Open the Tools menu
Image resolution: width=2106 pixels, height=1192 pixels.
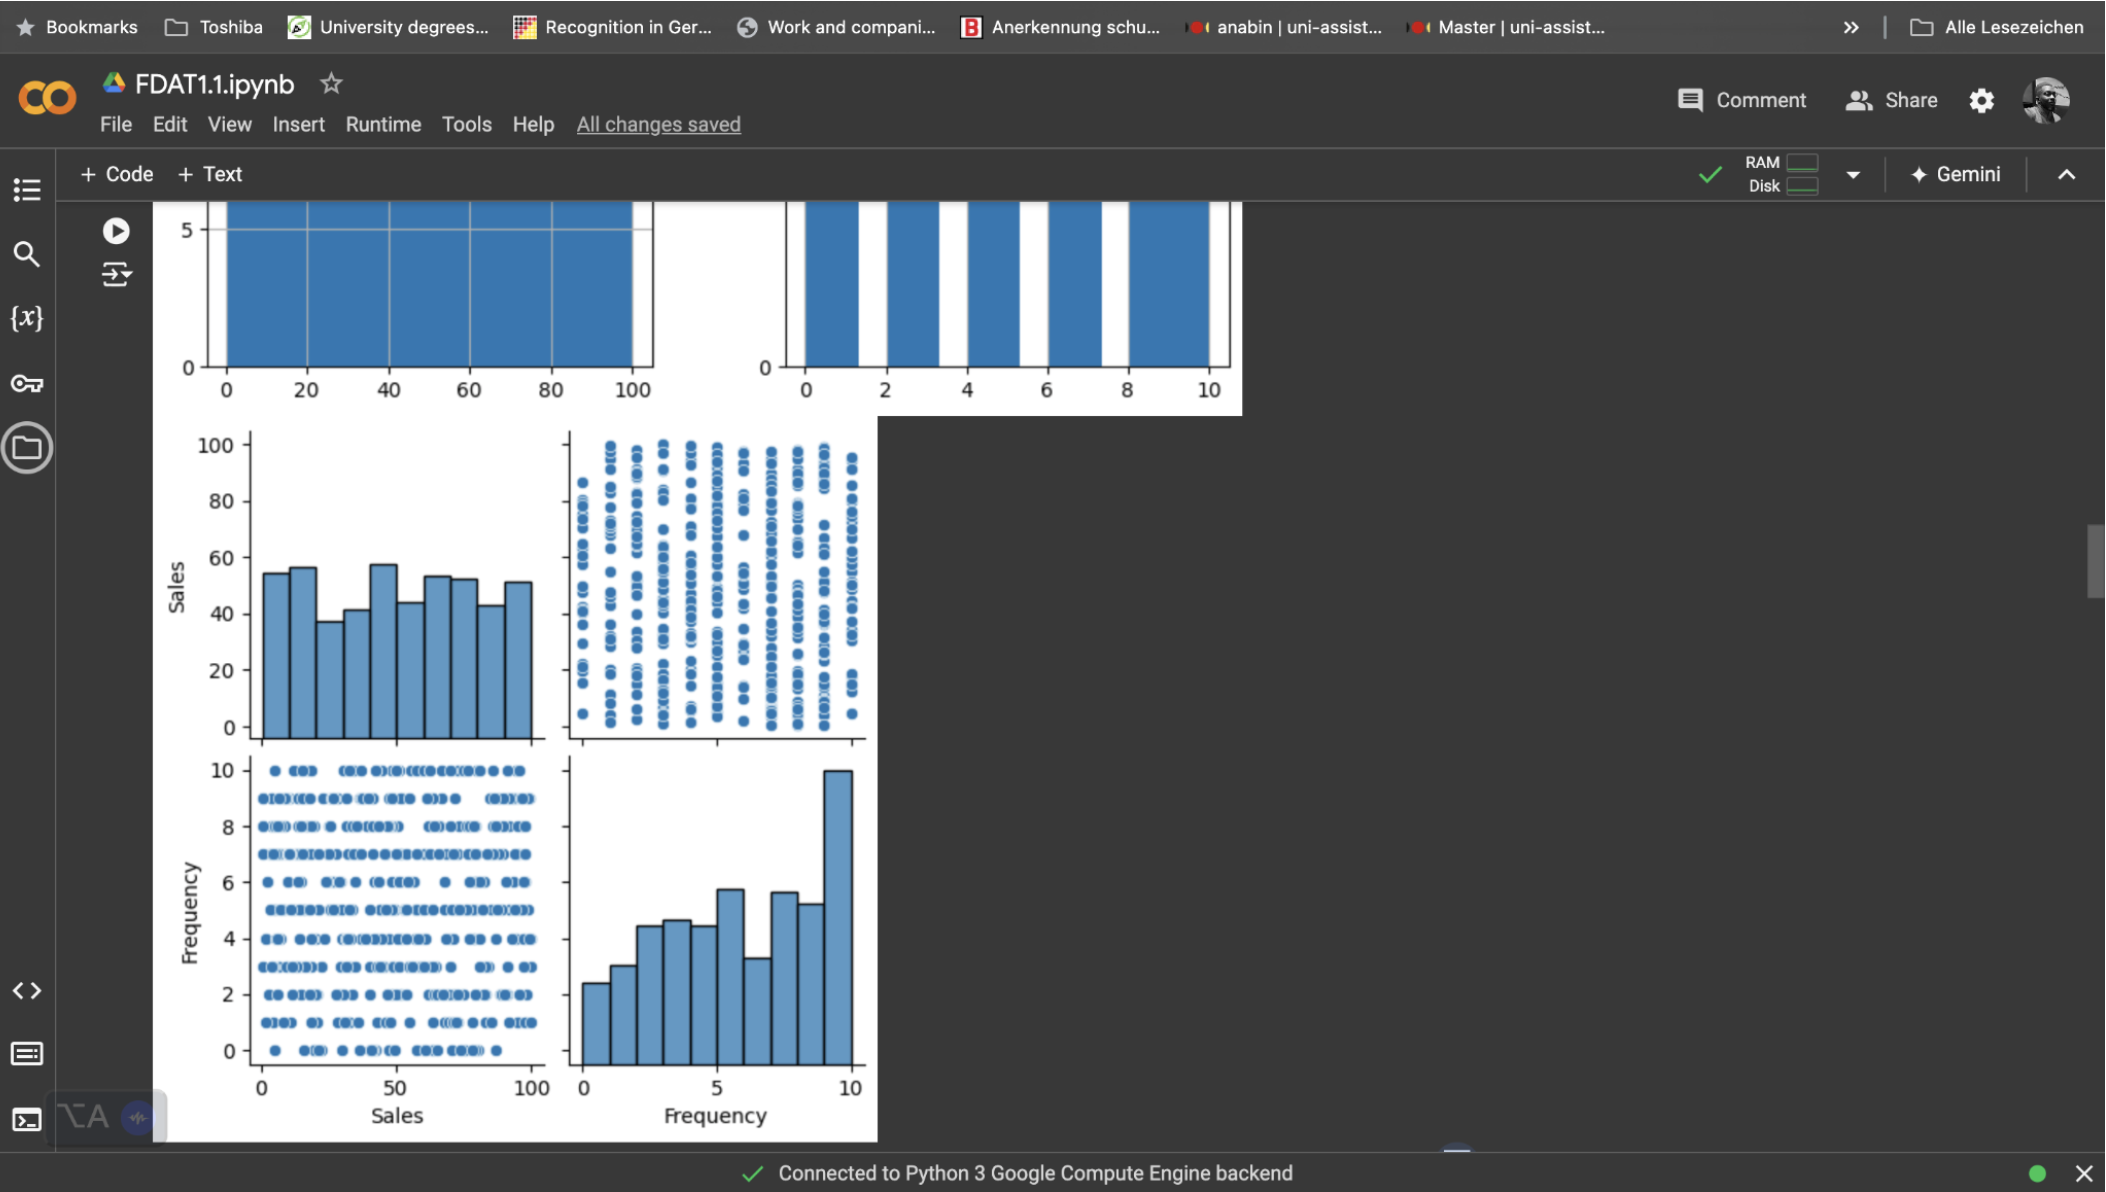point(466,124)
